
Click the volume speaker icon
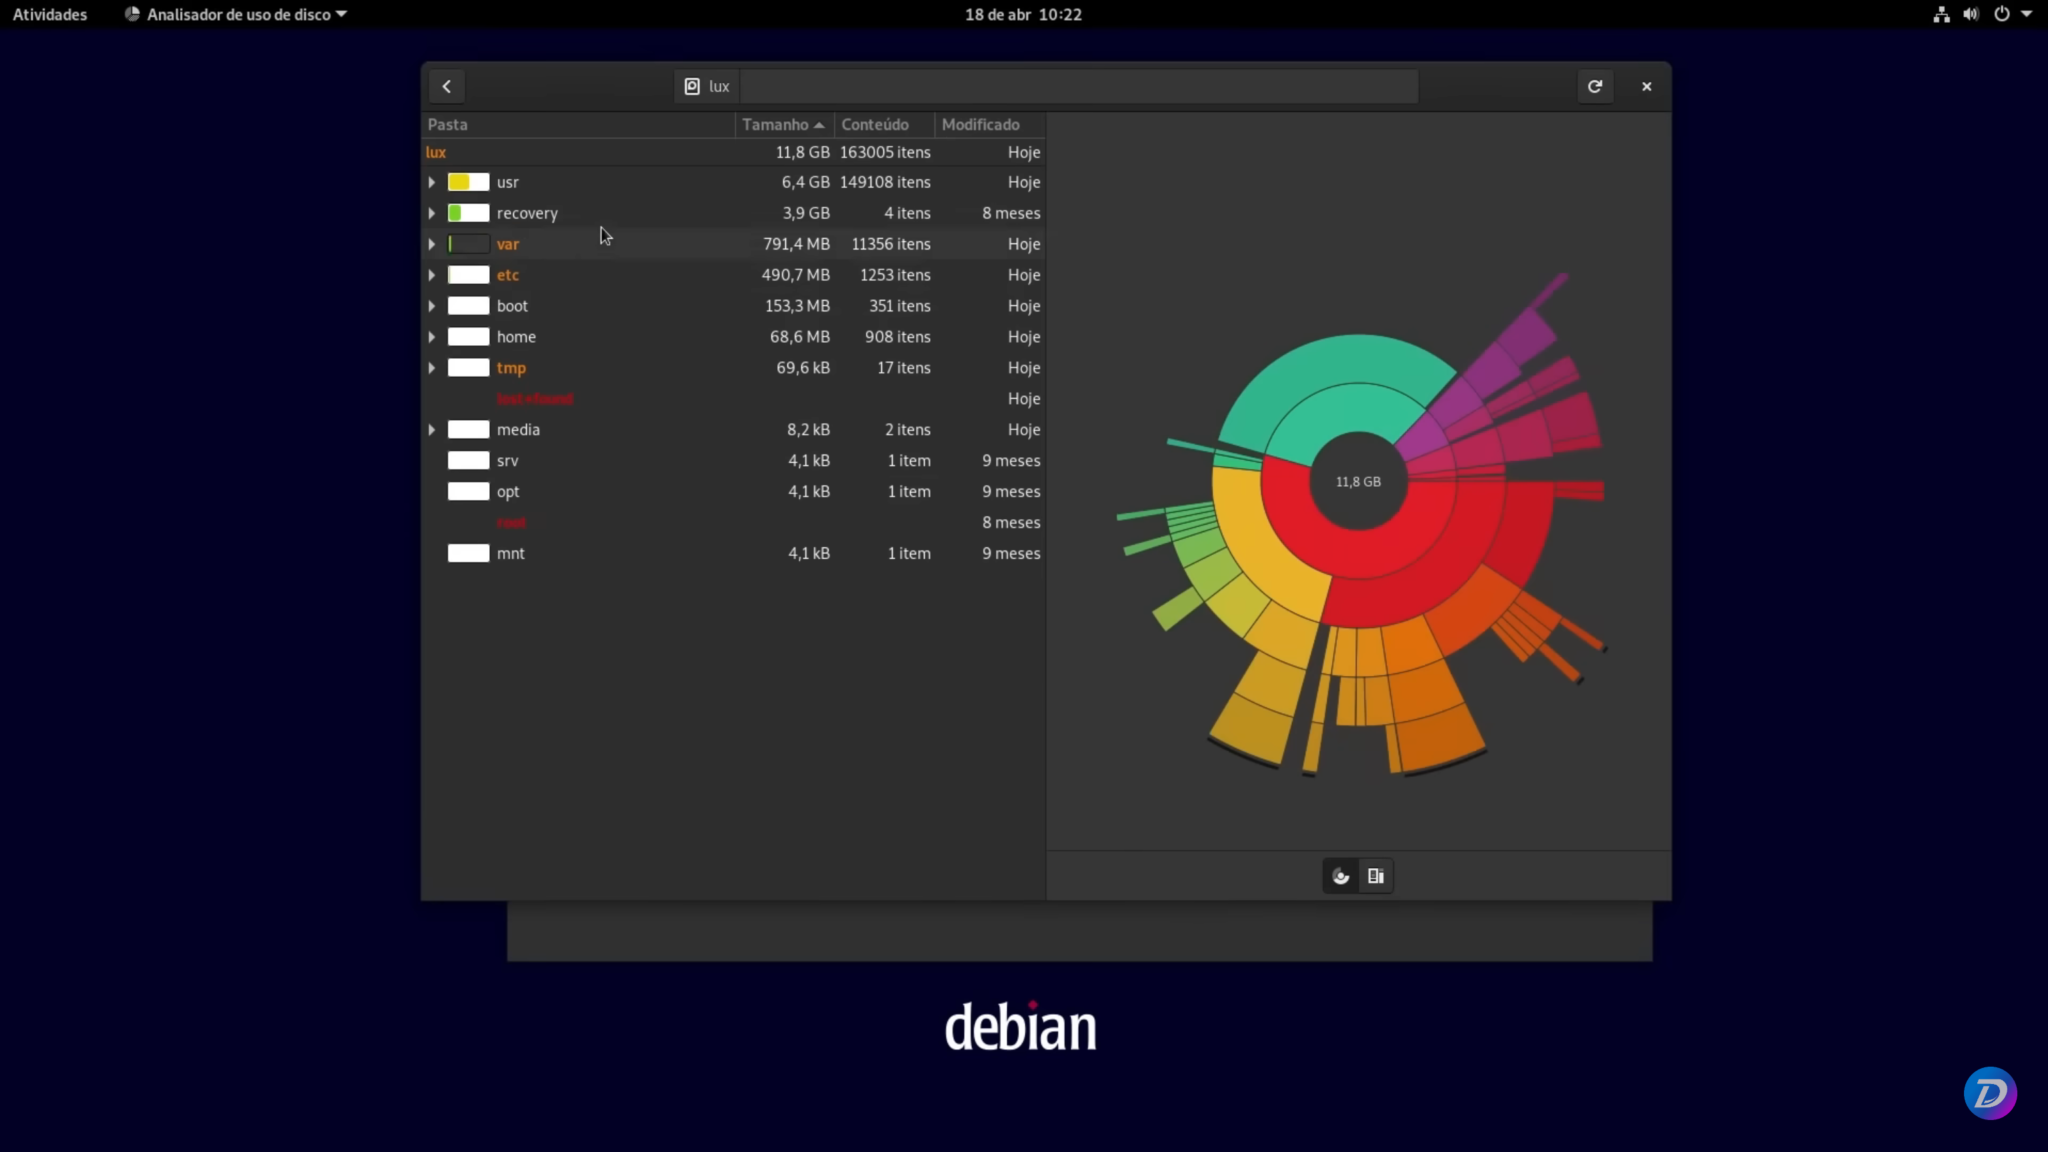[1971, 14]
